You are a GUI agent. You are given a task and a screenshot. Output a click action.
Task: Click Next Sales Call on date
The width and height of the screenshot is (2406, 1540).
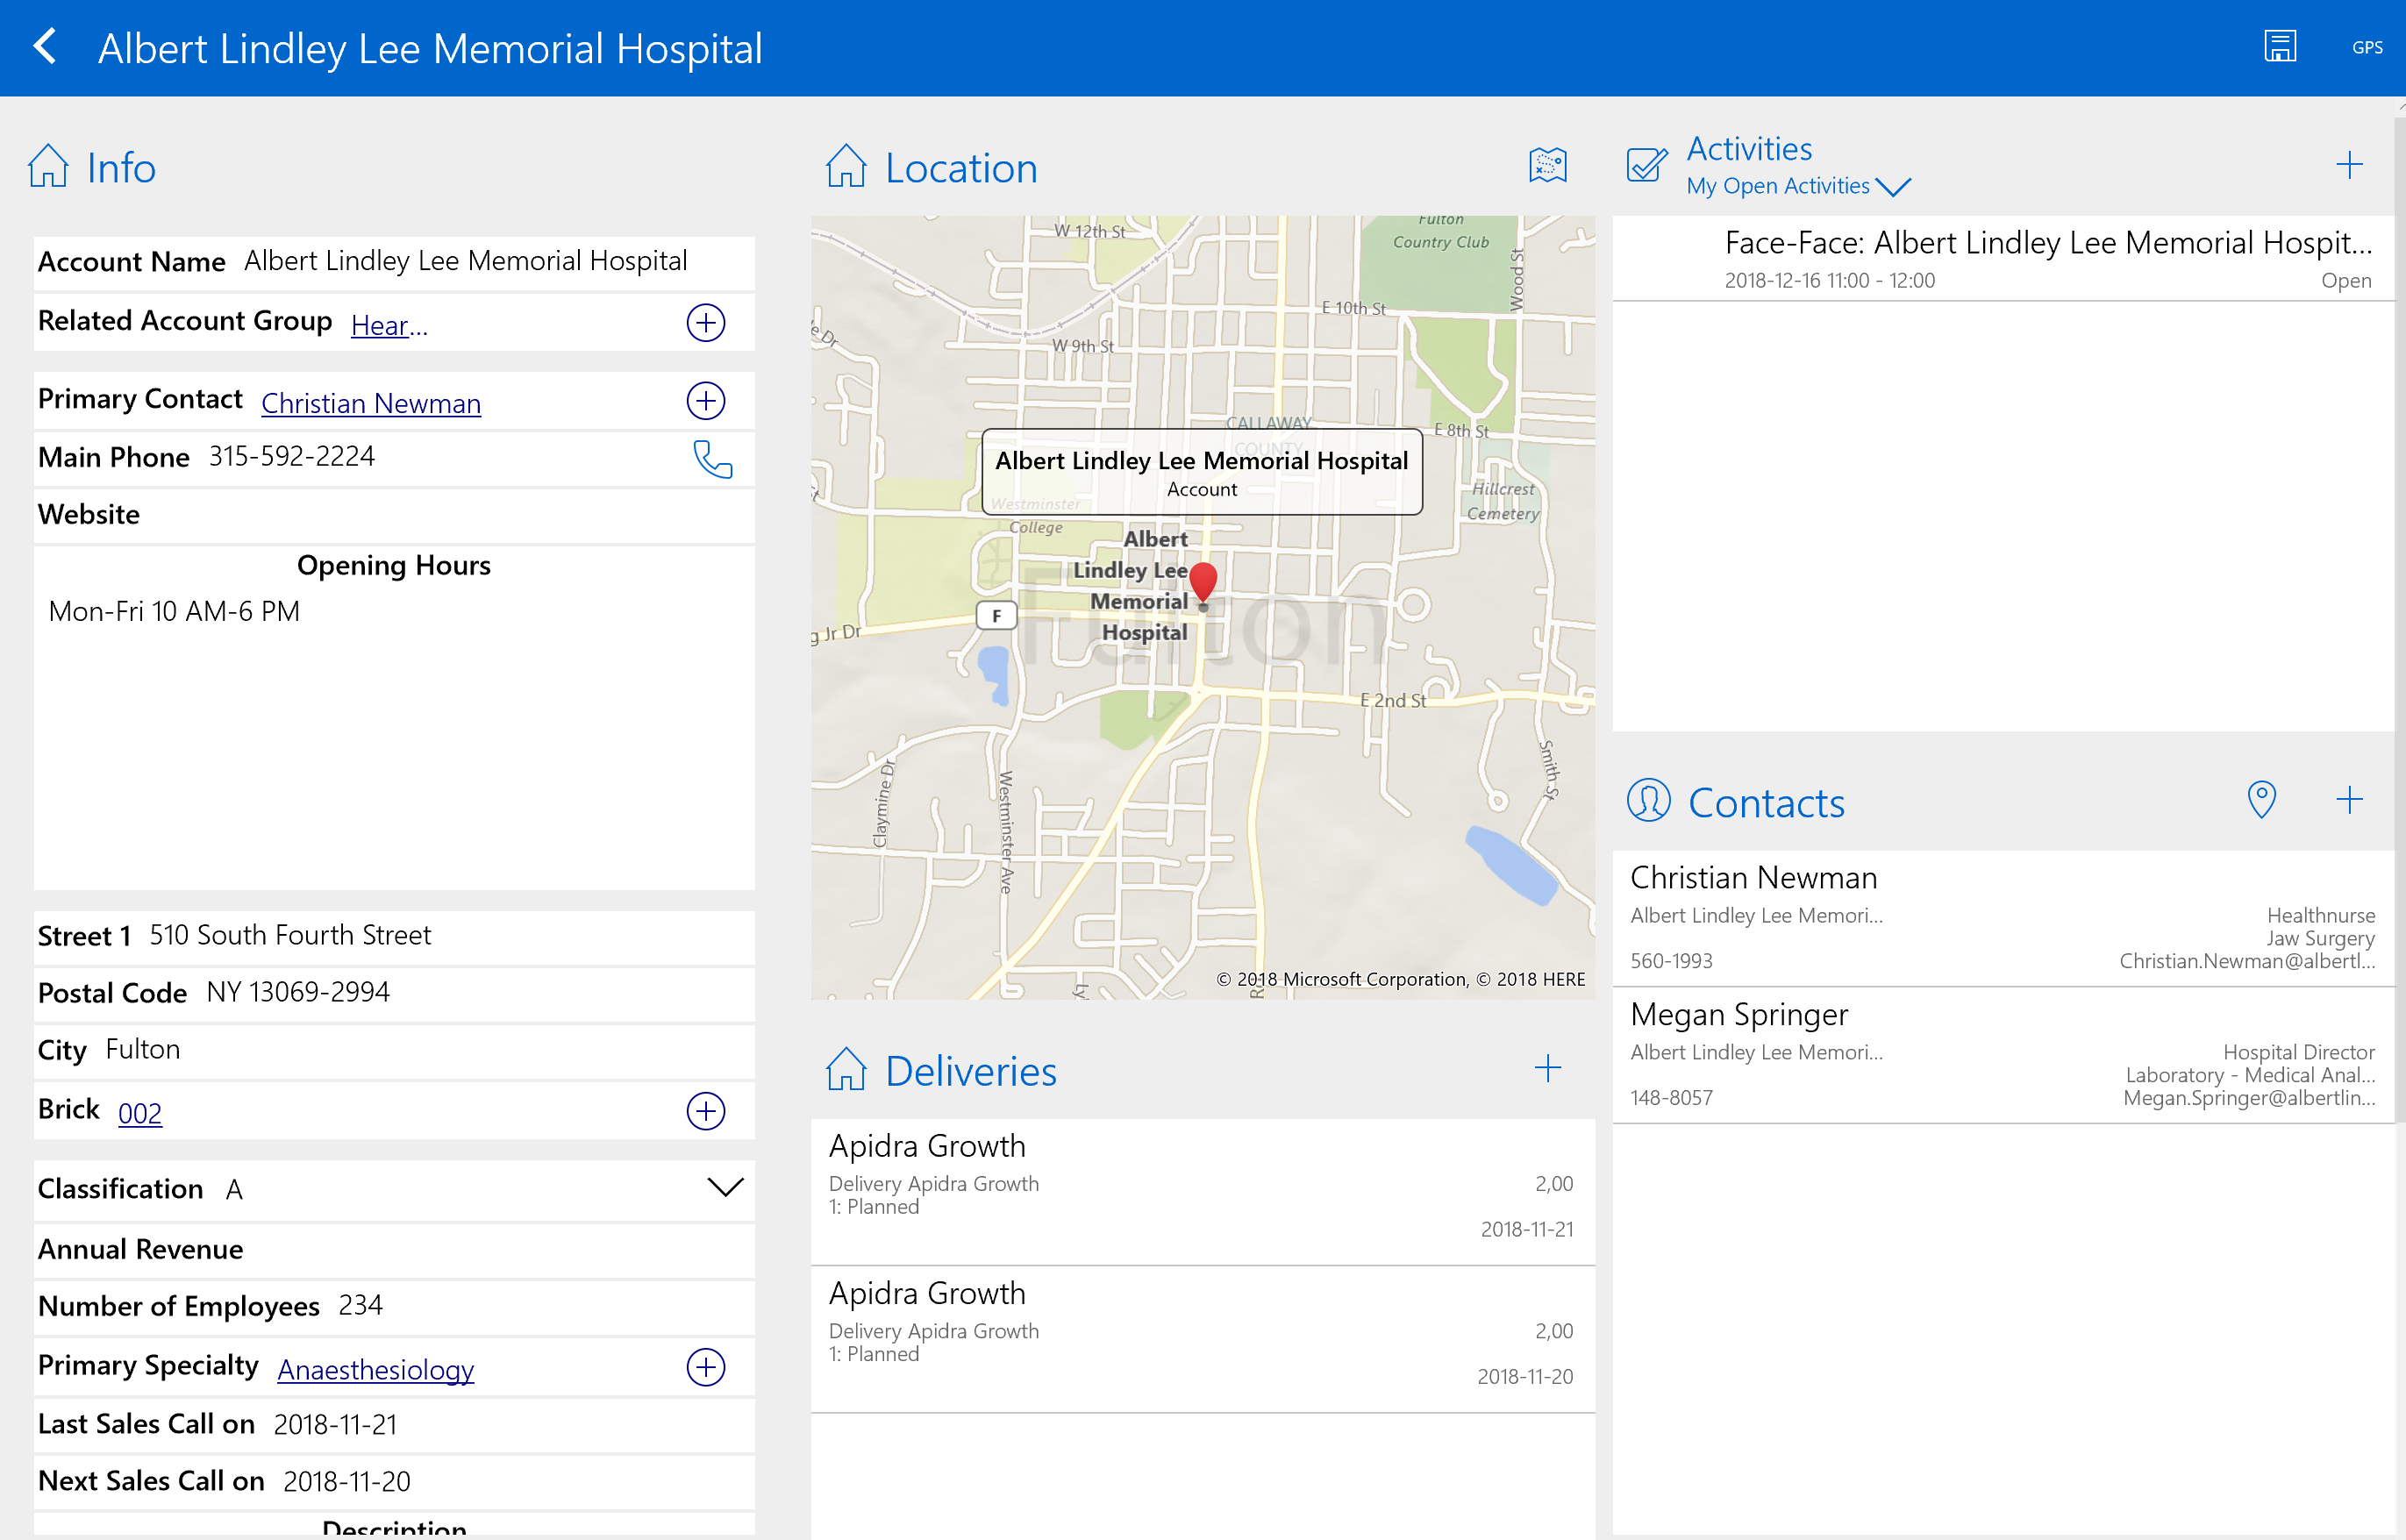point(347,1481)
